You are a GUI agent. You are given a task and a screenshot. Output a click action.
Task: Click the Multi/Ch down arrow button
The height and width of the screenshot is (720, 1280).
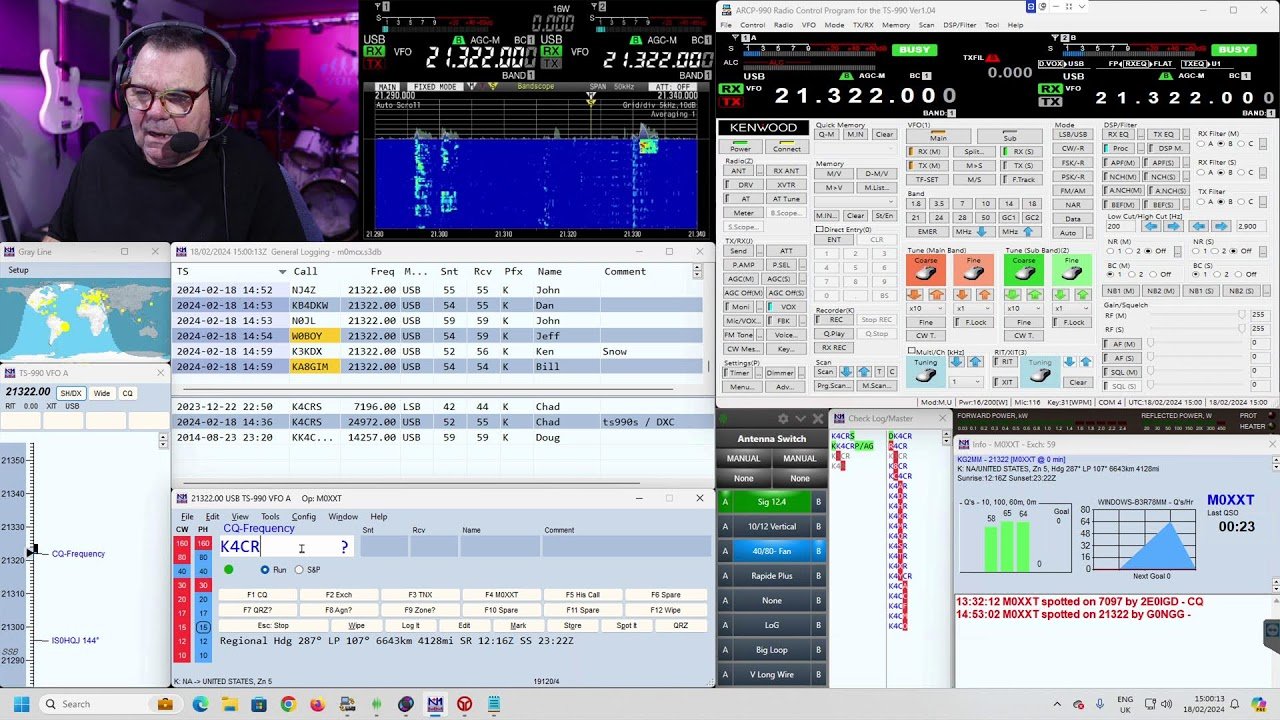pos(956,361)
